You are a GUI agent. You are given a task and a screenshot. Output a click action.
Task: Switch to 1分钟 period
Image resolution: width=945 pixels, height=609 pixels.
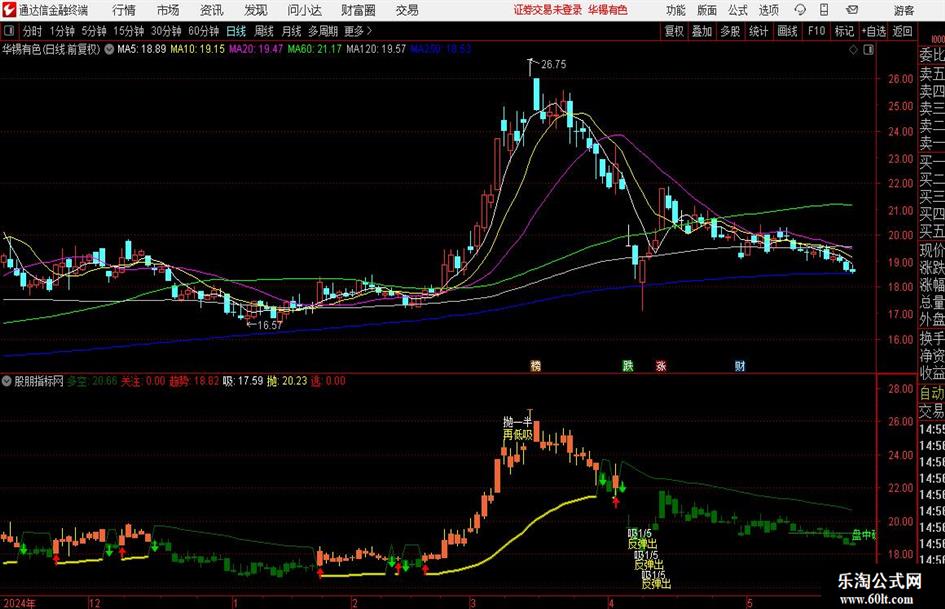[62, 31]
